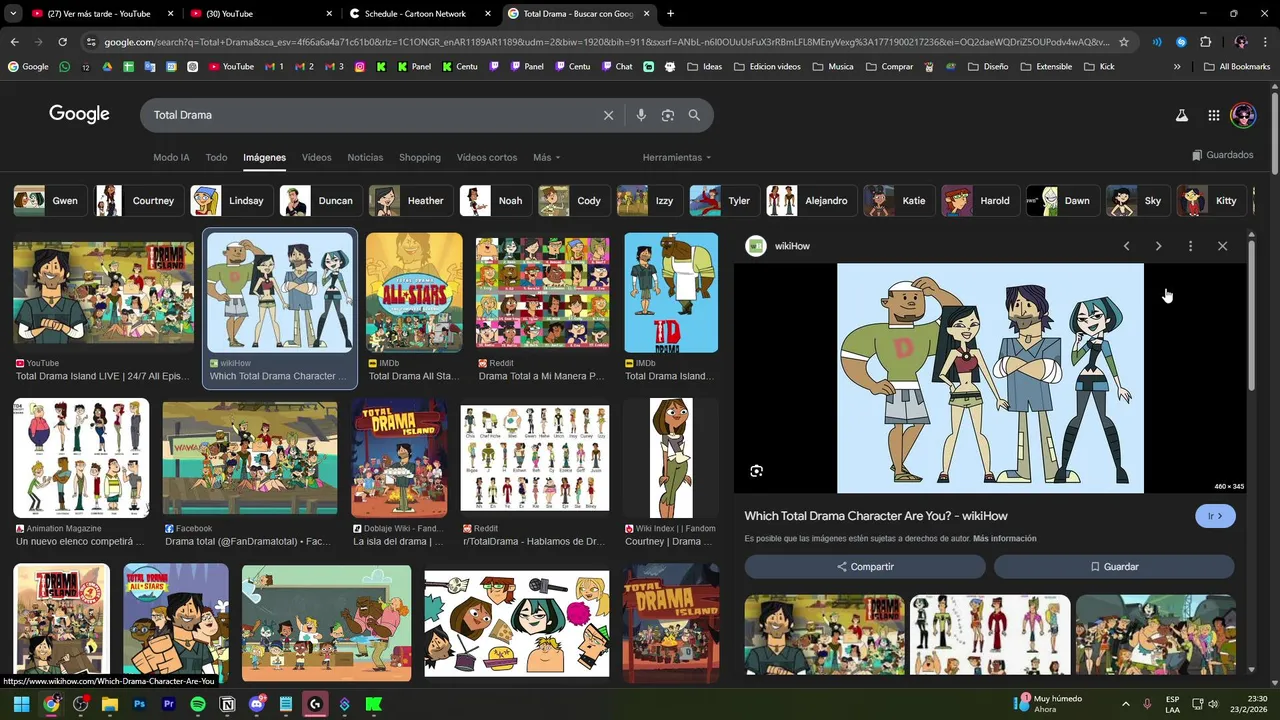Viewport: 1280px width, 720px height.
Task: Switch to the Noticias tab
Action: (365, 157)
